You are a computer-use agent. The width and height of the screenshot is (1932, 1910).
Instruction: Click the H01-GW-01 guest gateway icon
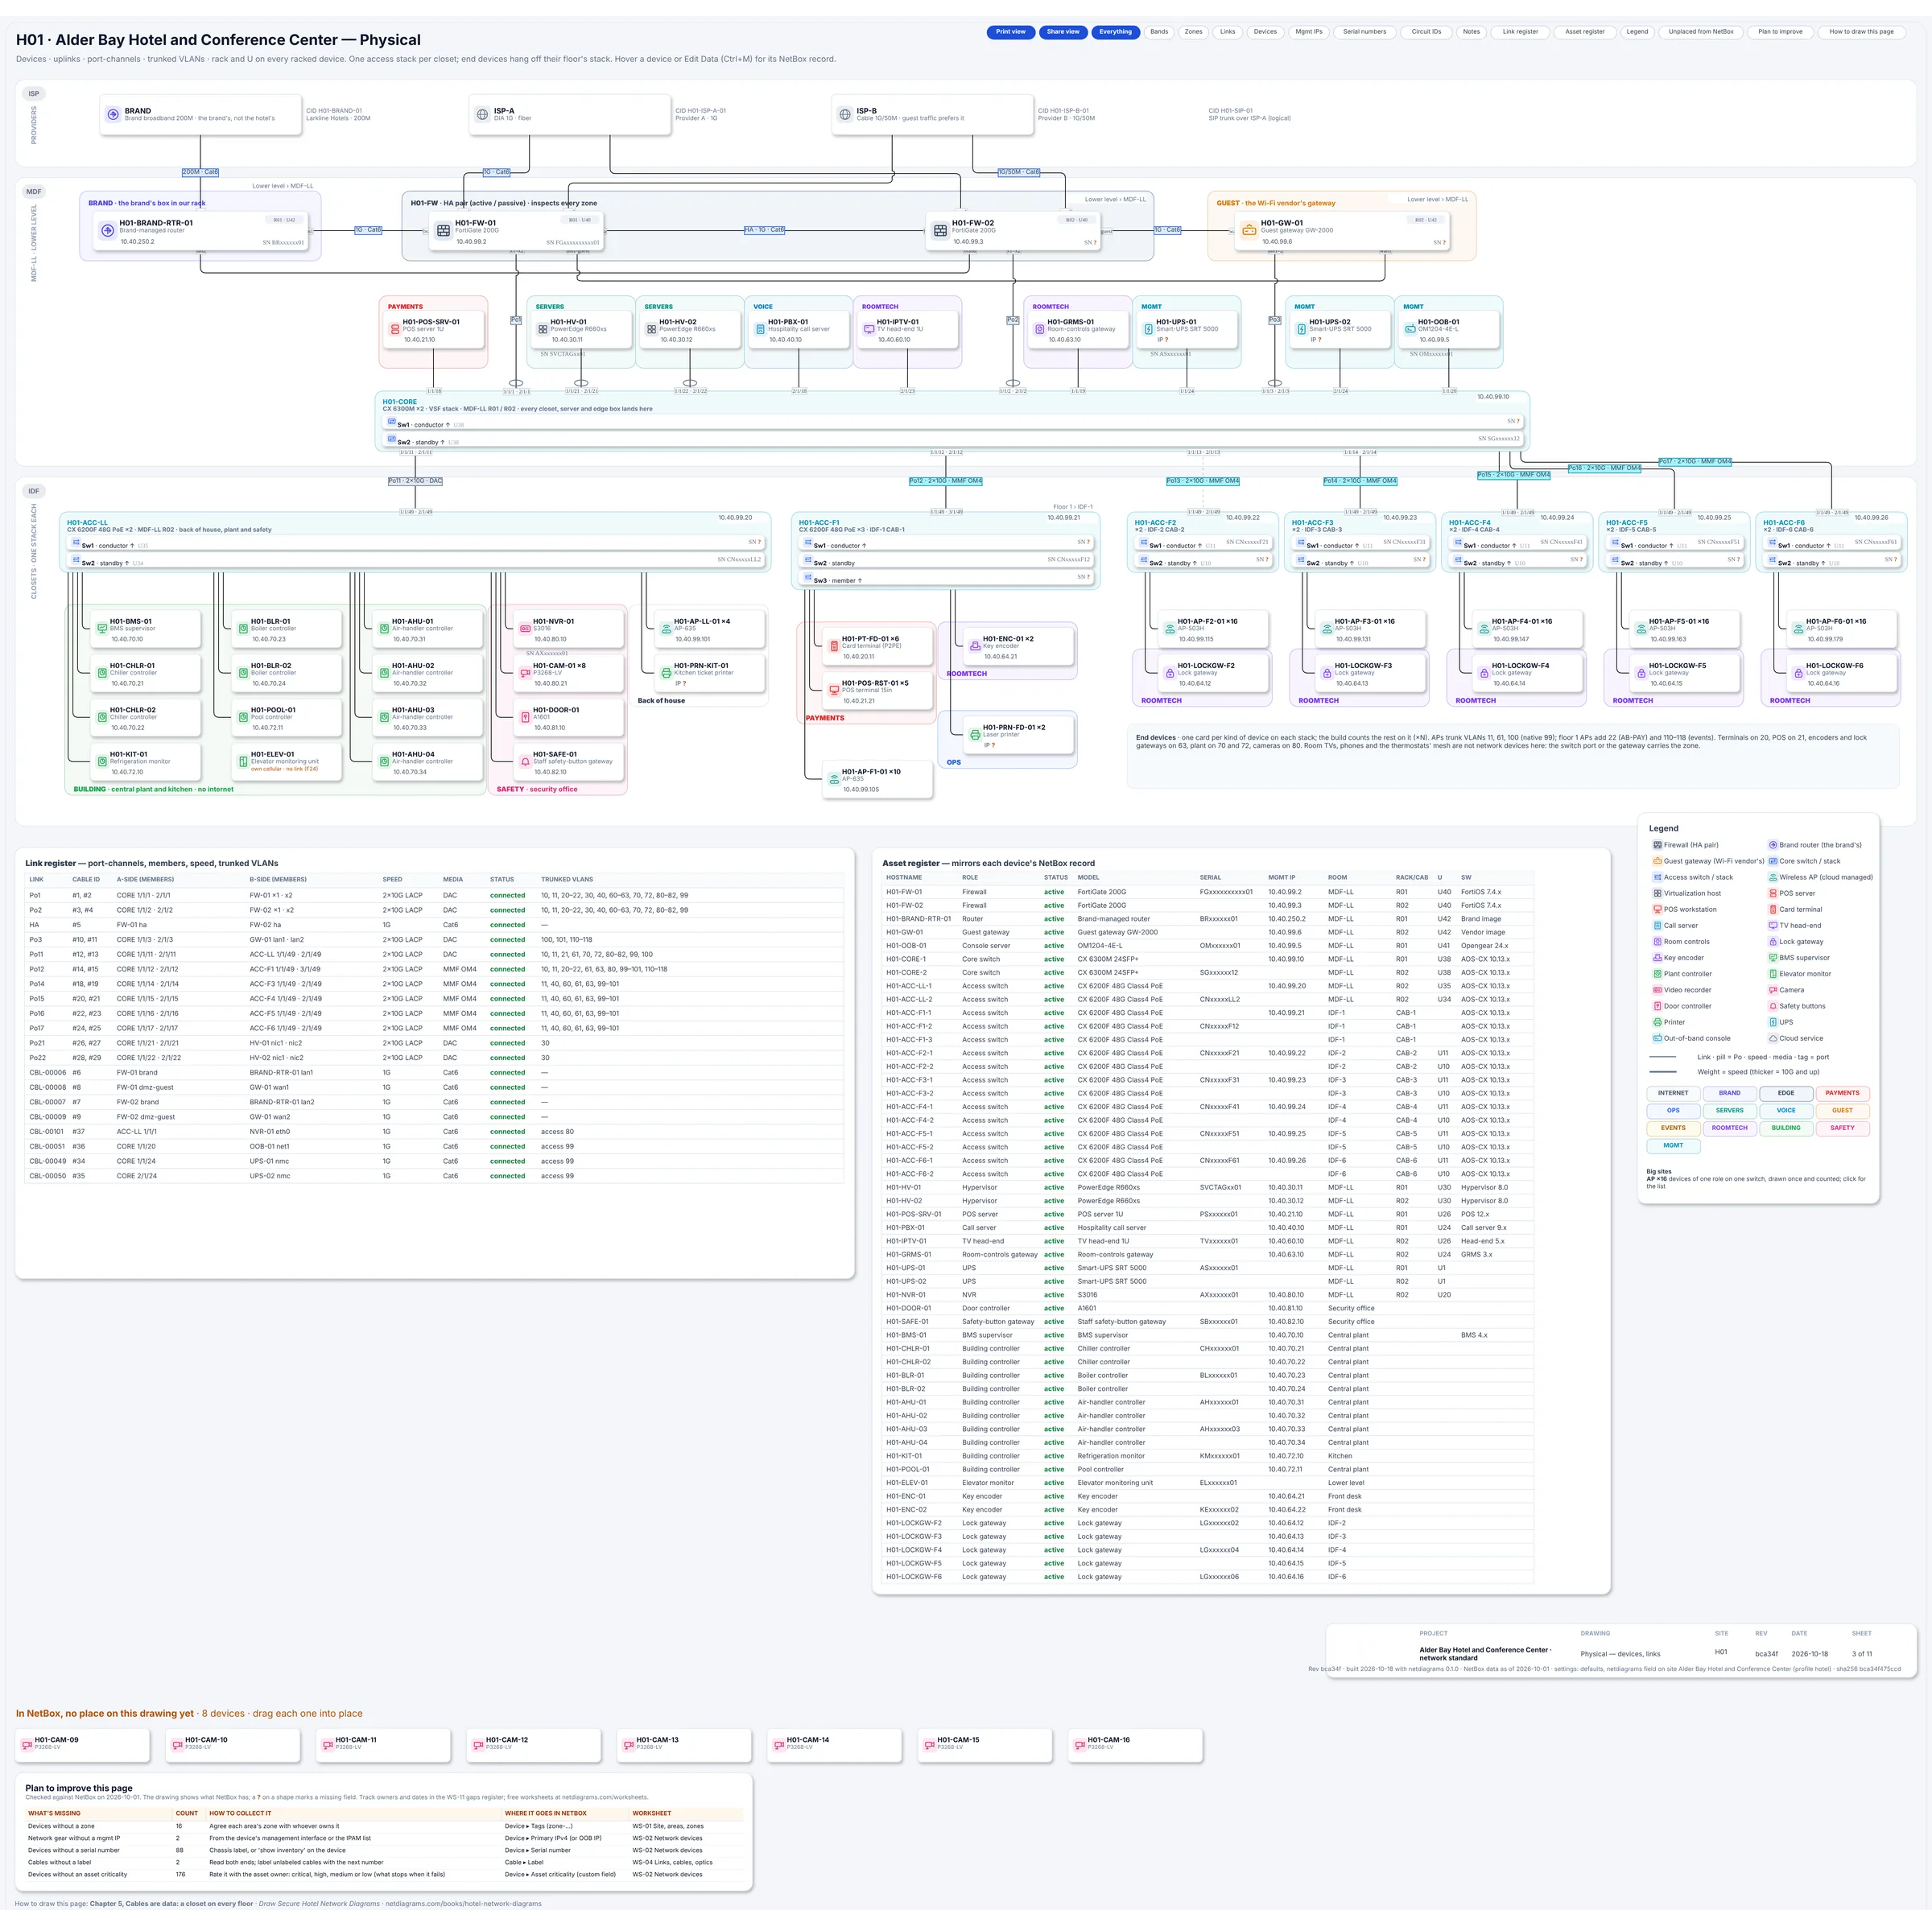pos(1249,231)
